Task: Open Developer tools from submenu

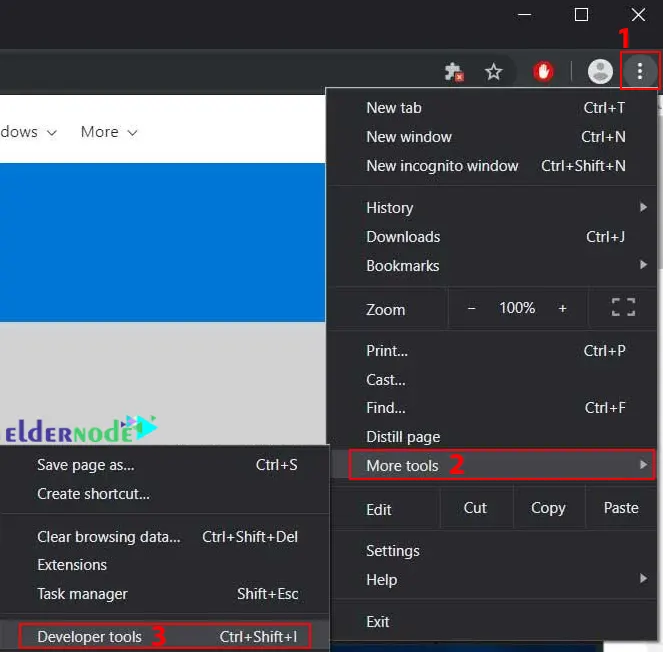Action: [165, 636]
